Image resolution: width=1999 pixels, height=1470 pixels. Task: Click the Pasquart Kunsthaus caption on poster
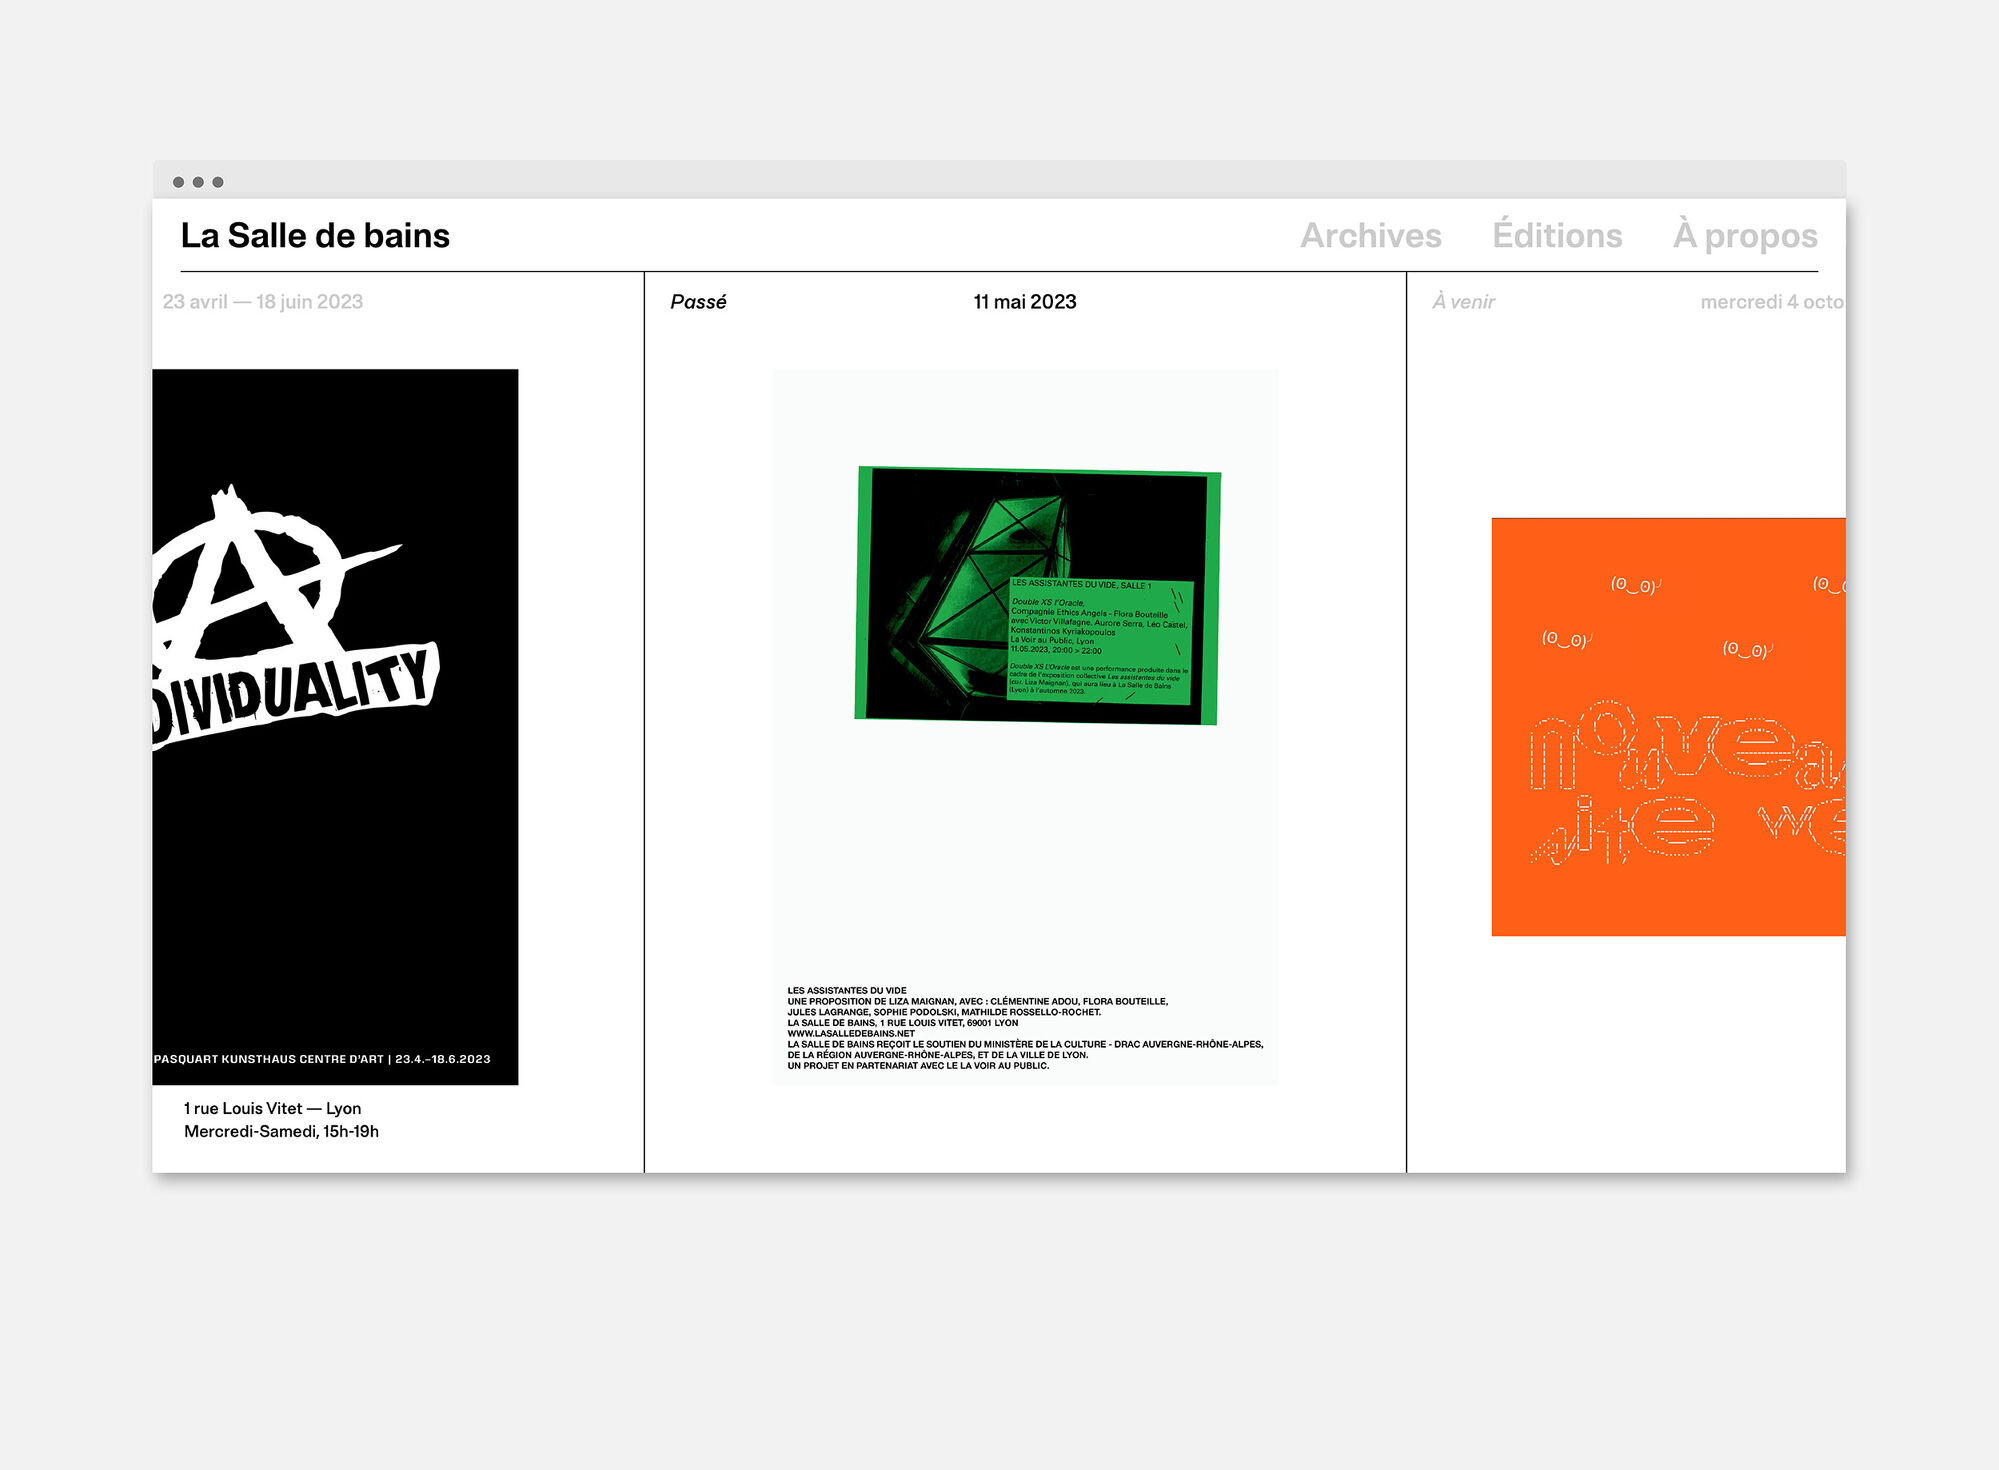322,1059
